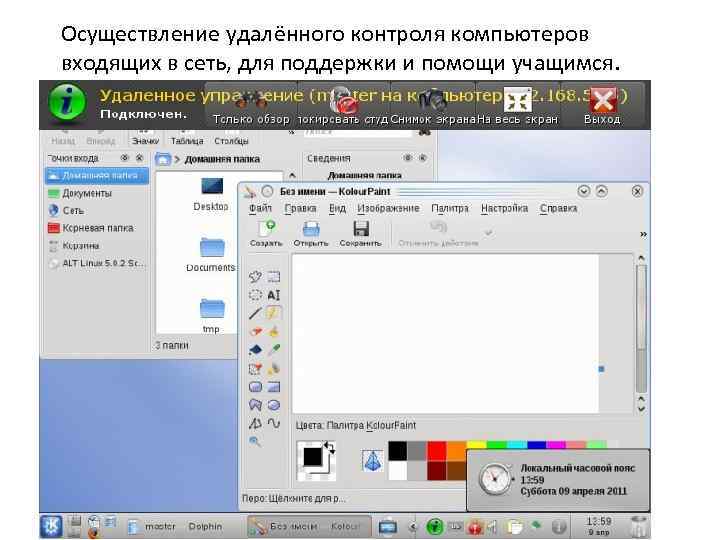Click the transparent color cone icon
The height and width of the screenshot is (540, 720).
(372, 461)
